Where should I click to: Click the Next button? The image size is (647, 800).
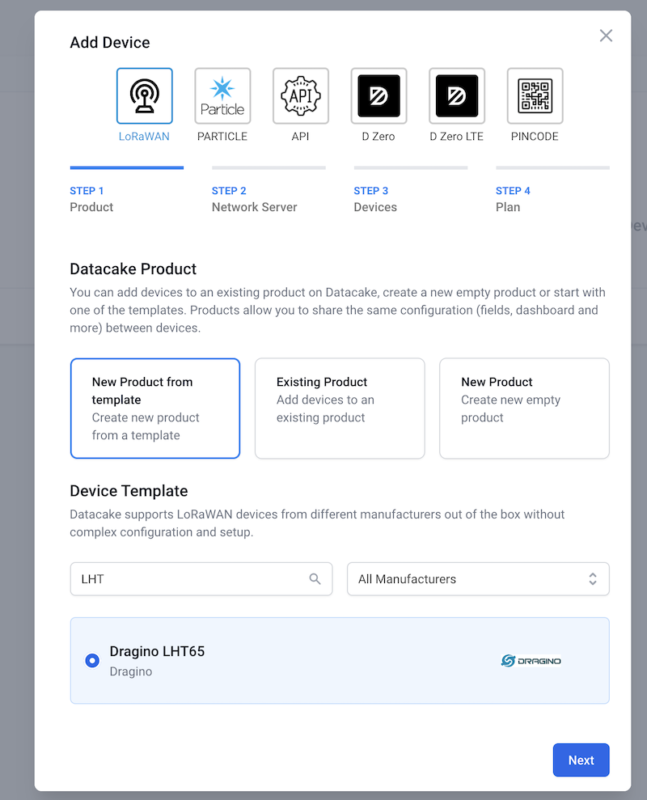pos(581,760)
